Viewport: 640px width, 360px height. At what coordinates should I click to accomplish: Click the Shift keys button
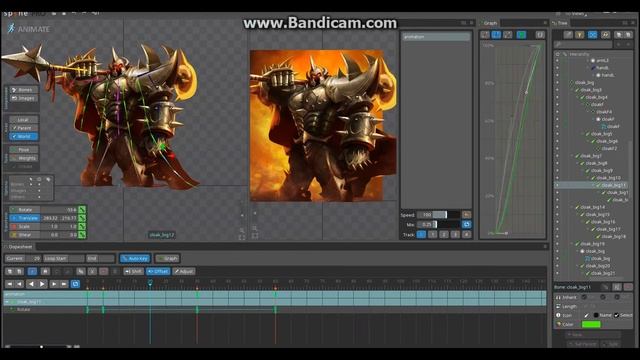click(133, 271)
